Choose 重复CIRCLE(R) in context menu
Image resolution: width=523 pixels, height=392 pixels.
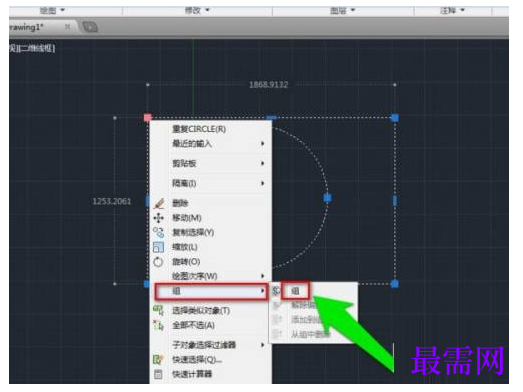(x=211, y=129)
